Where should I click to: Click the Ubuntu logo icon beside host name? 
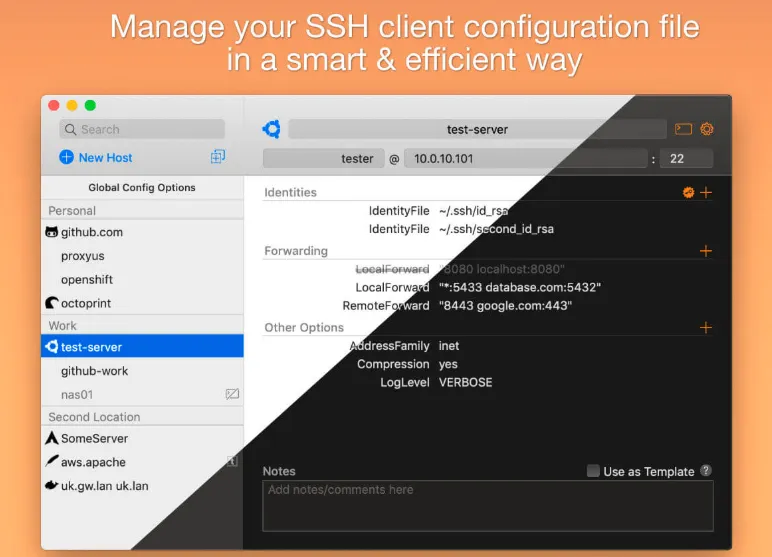pyautogui.click(x=272, y=129)
